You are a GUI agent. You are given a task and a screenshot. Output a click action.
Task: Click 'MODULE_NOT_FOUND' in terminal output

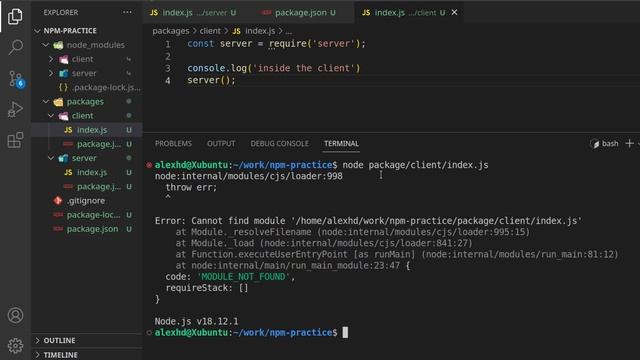point(243,277)
